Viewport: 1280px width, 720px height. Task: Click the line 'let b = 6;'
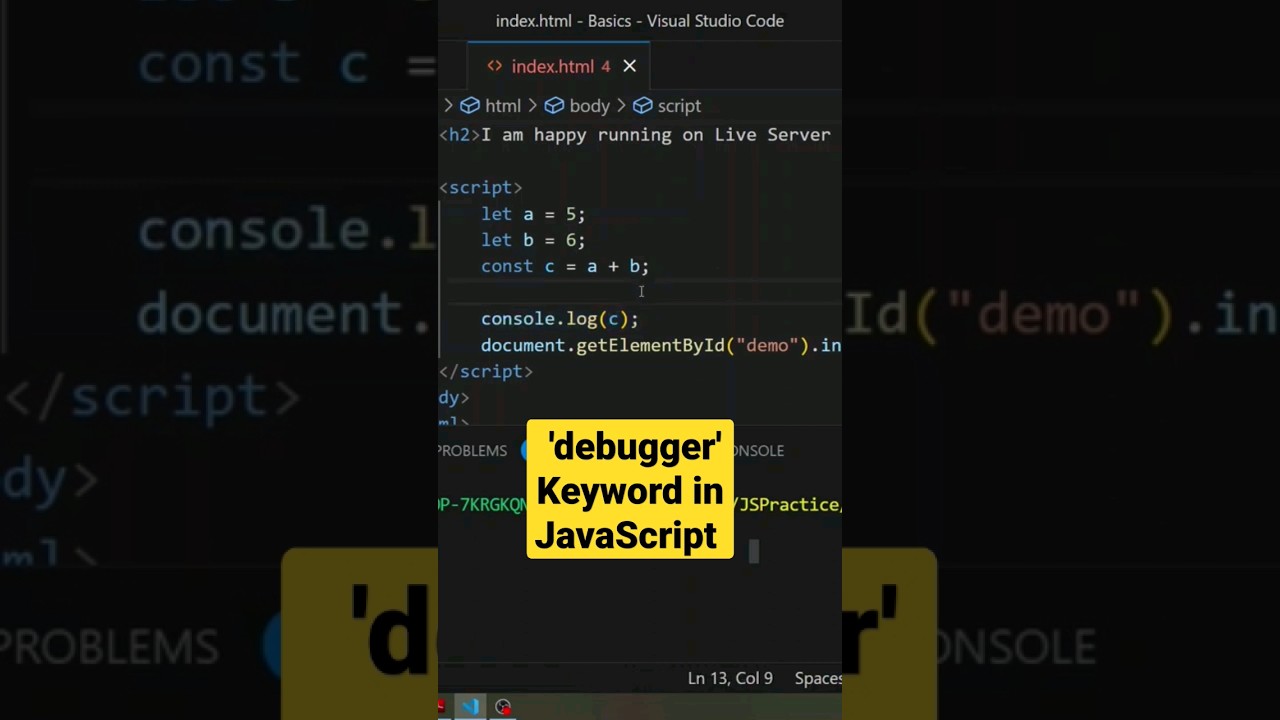click(533, 240)
